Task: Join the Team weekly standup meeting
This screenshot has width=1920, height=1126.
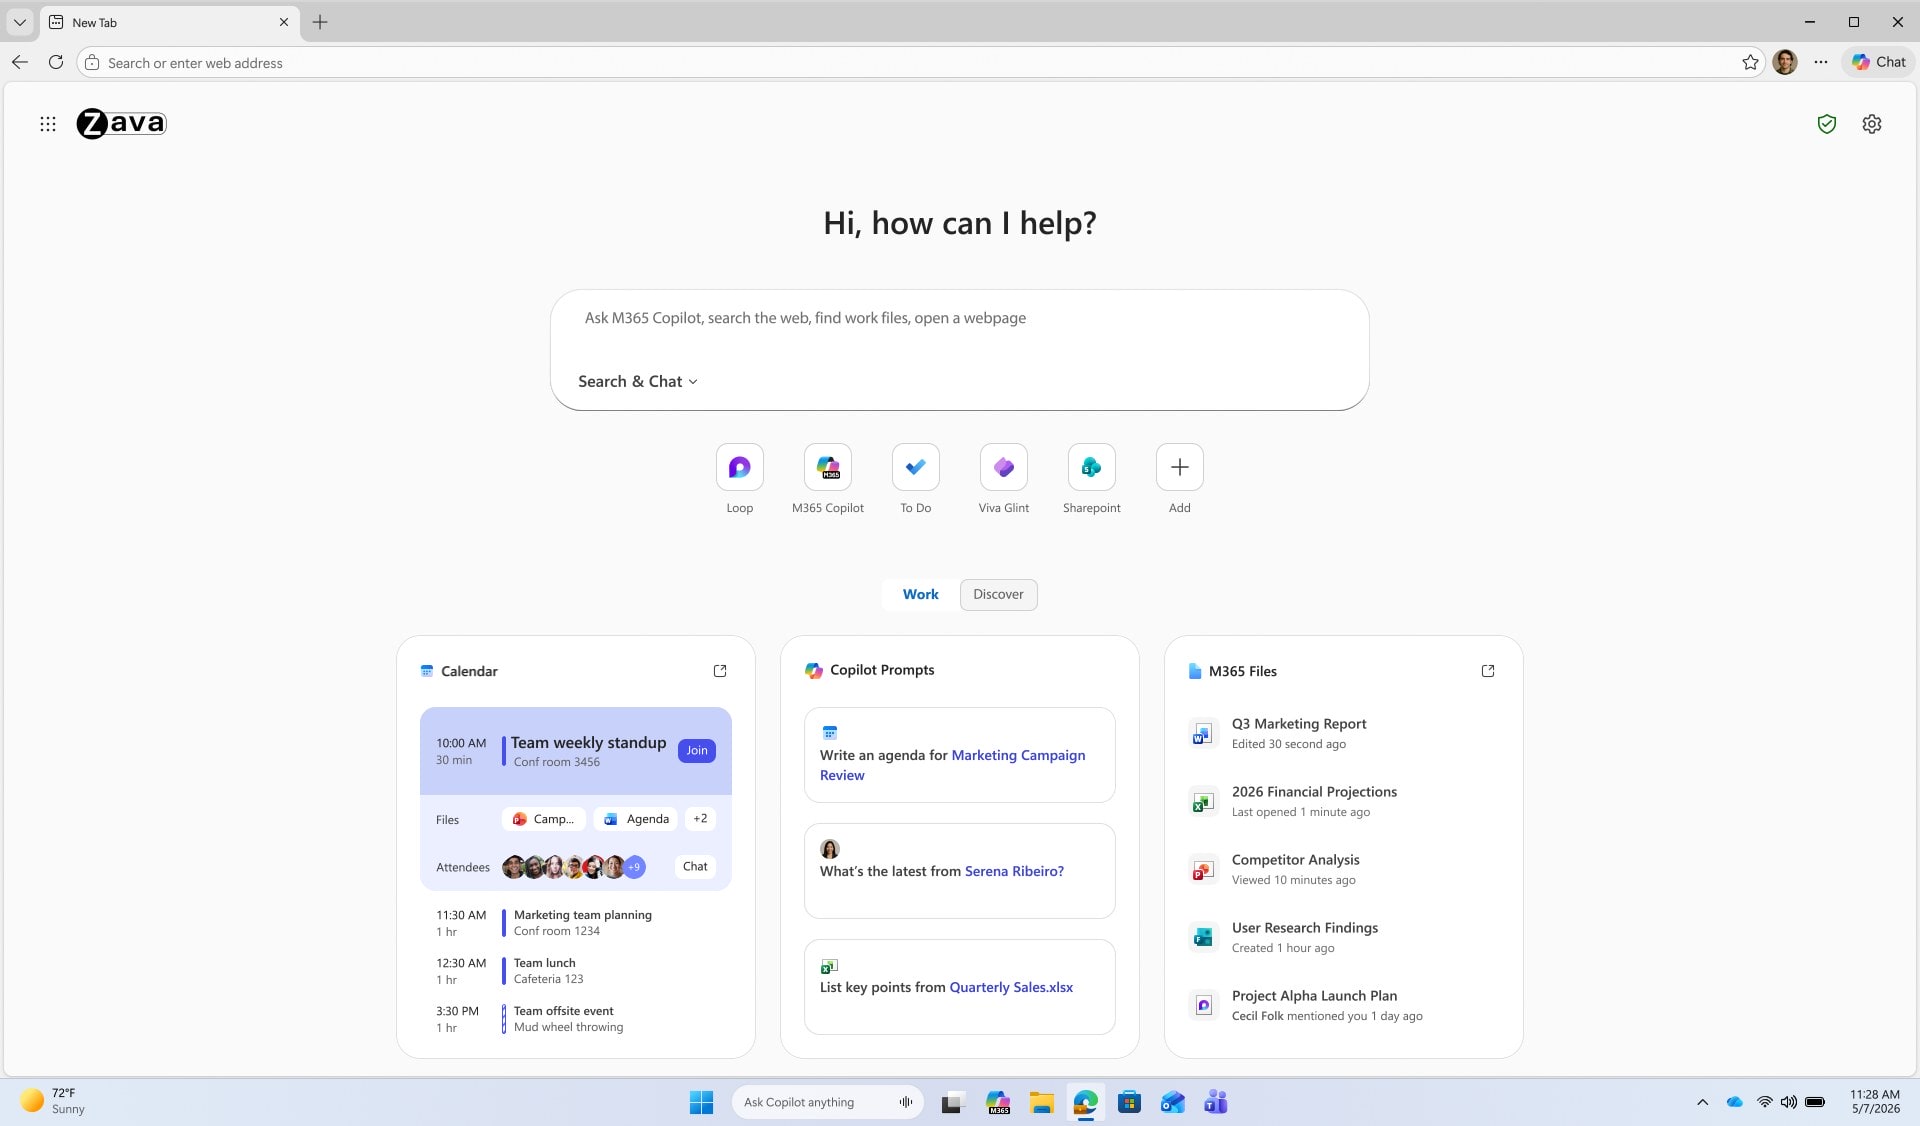Action: (697, 751)
